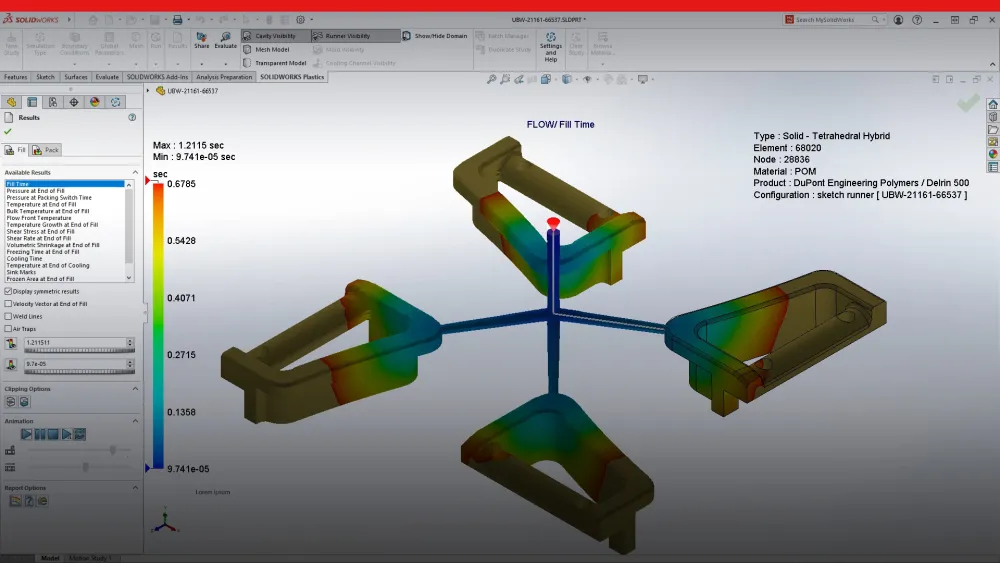Play the fill animation
The width and height of the screenshot is (1000, 563).
point(26,434)
